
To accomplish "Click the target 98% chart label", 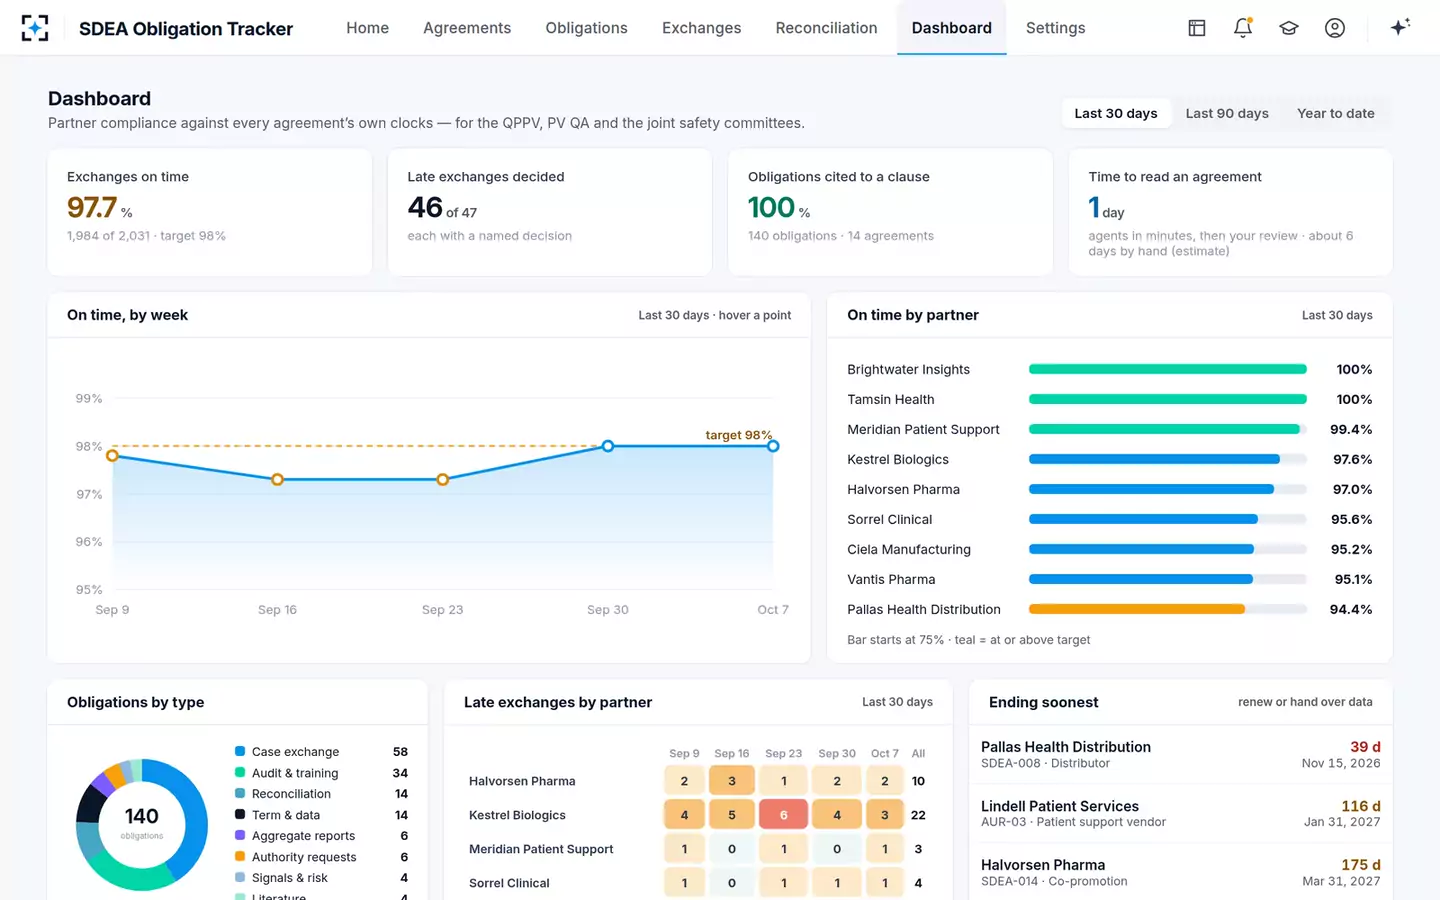I will point(738,435).
